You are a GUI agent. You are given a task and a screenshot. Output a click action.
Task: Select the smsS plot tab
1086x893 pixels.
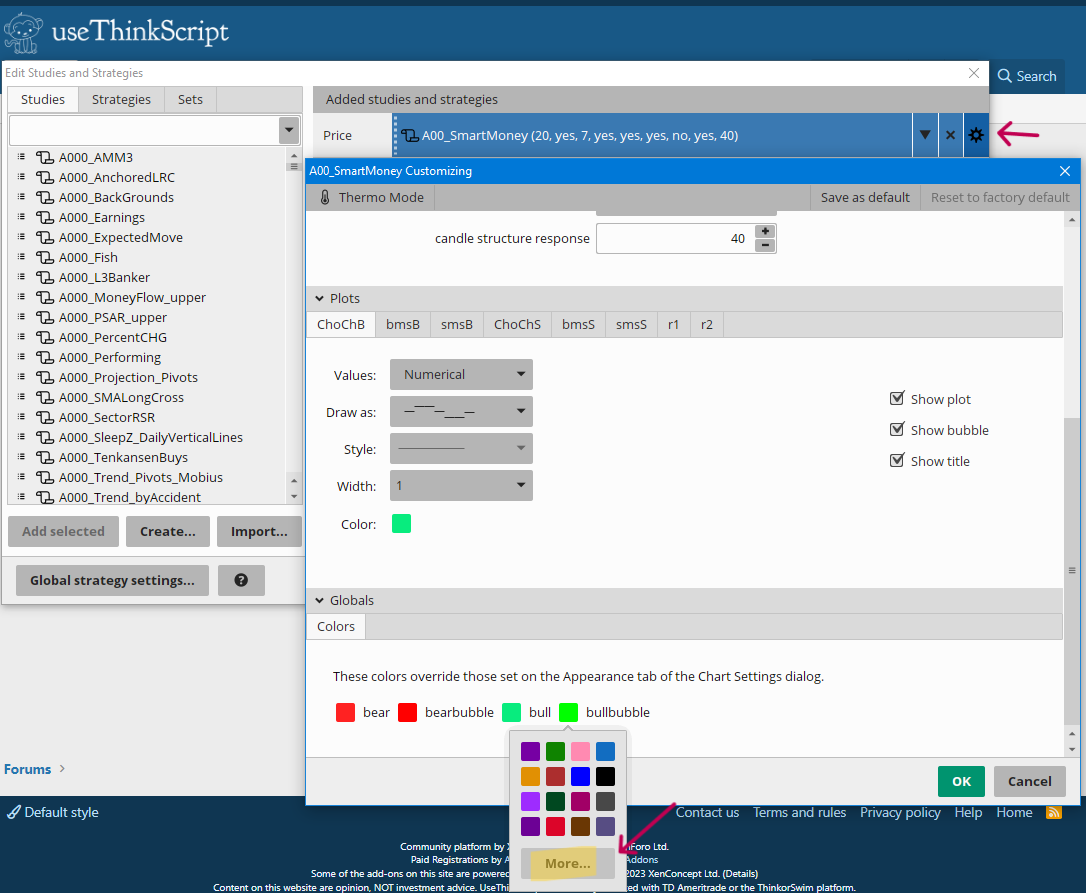631,324
